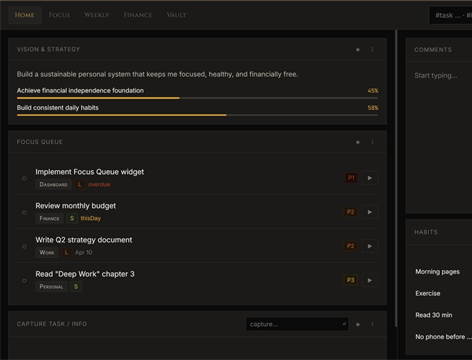Open the Home tab
The height and width of the screenshot is (360, 472).
click(x=24, y=15)
